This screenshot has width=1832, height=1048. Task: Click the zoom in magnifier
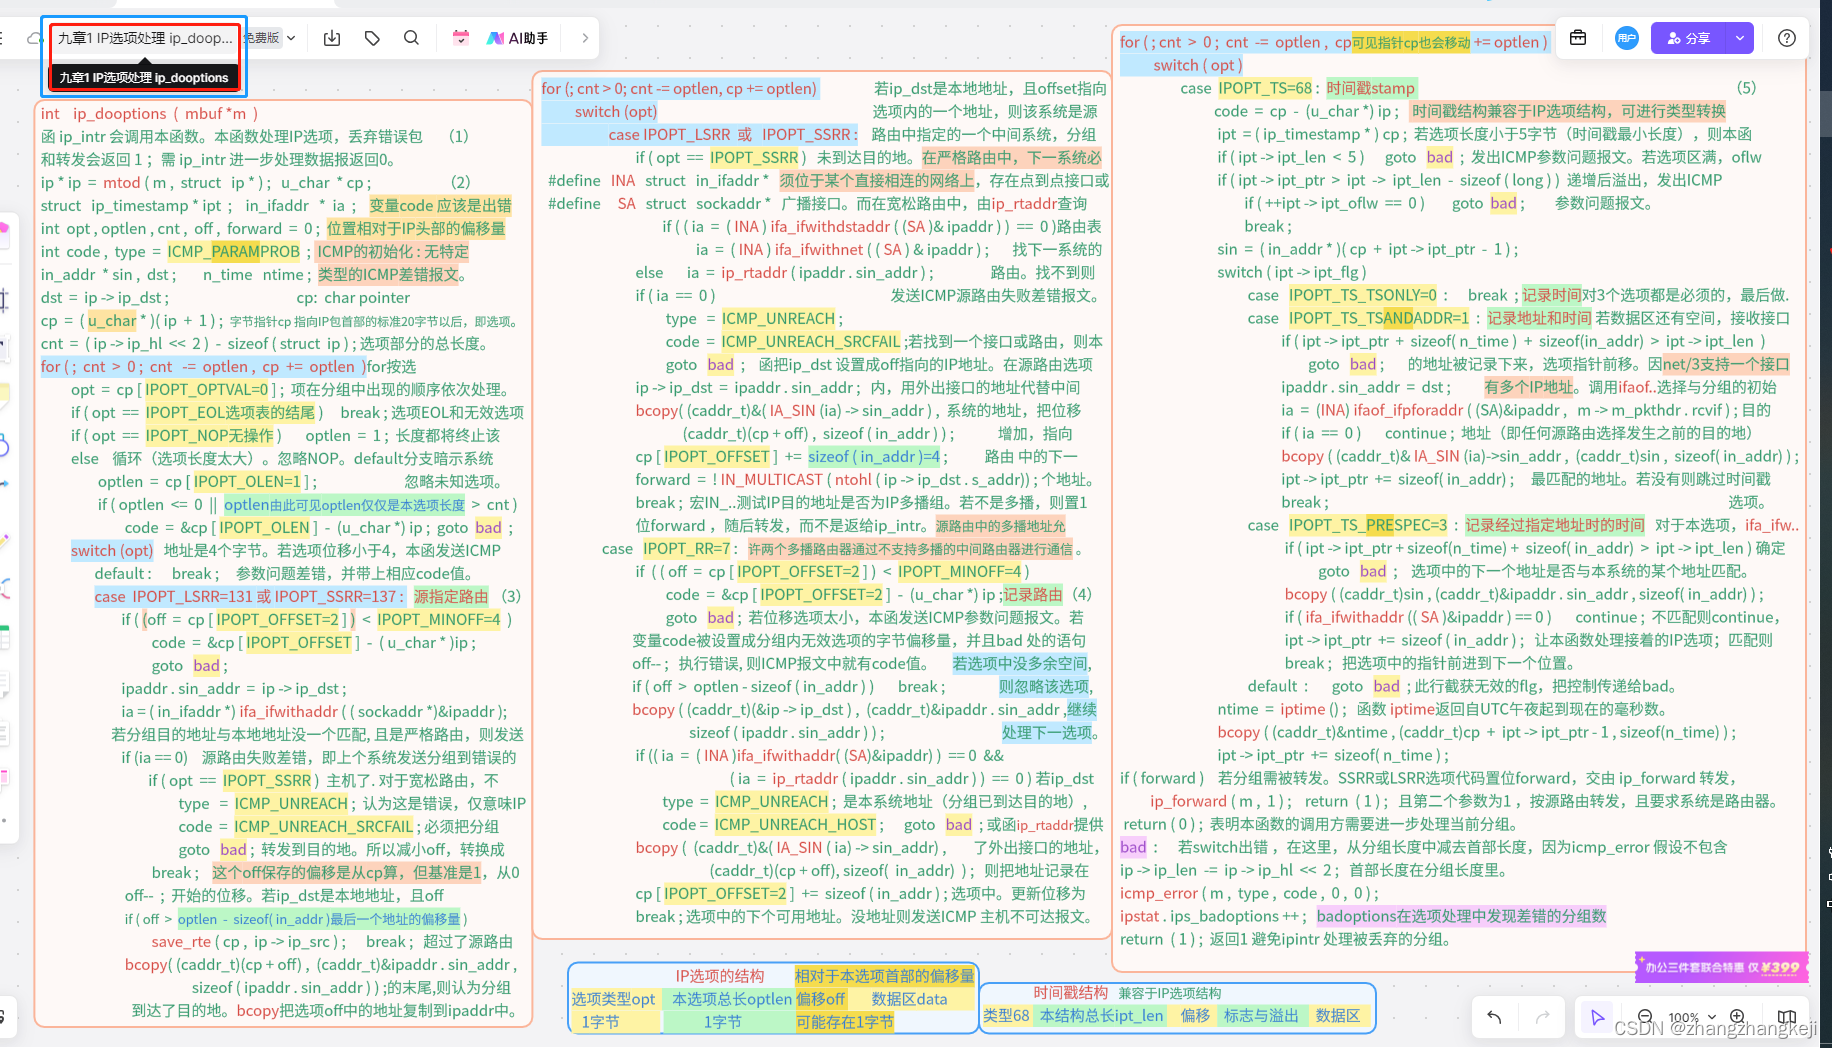pos(1738,1017)
